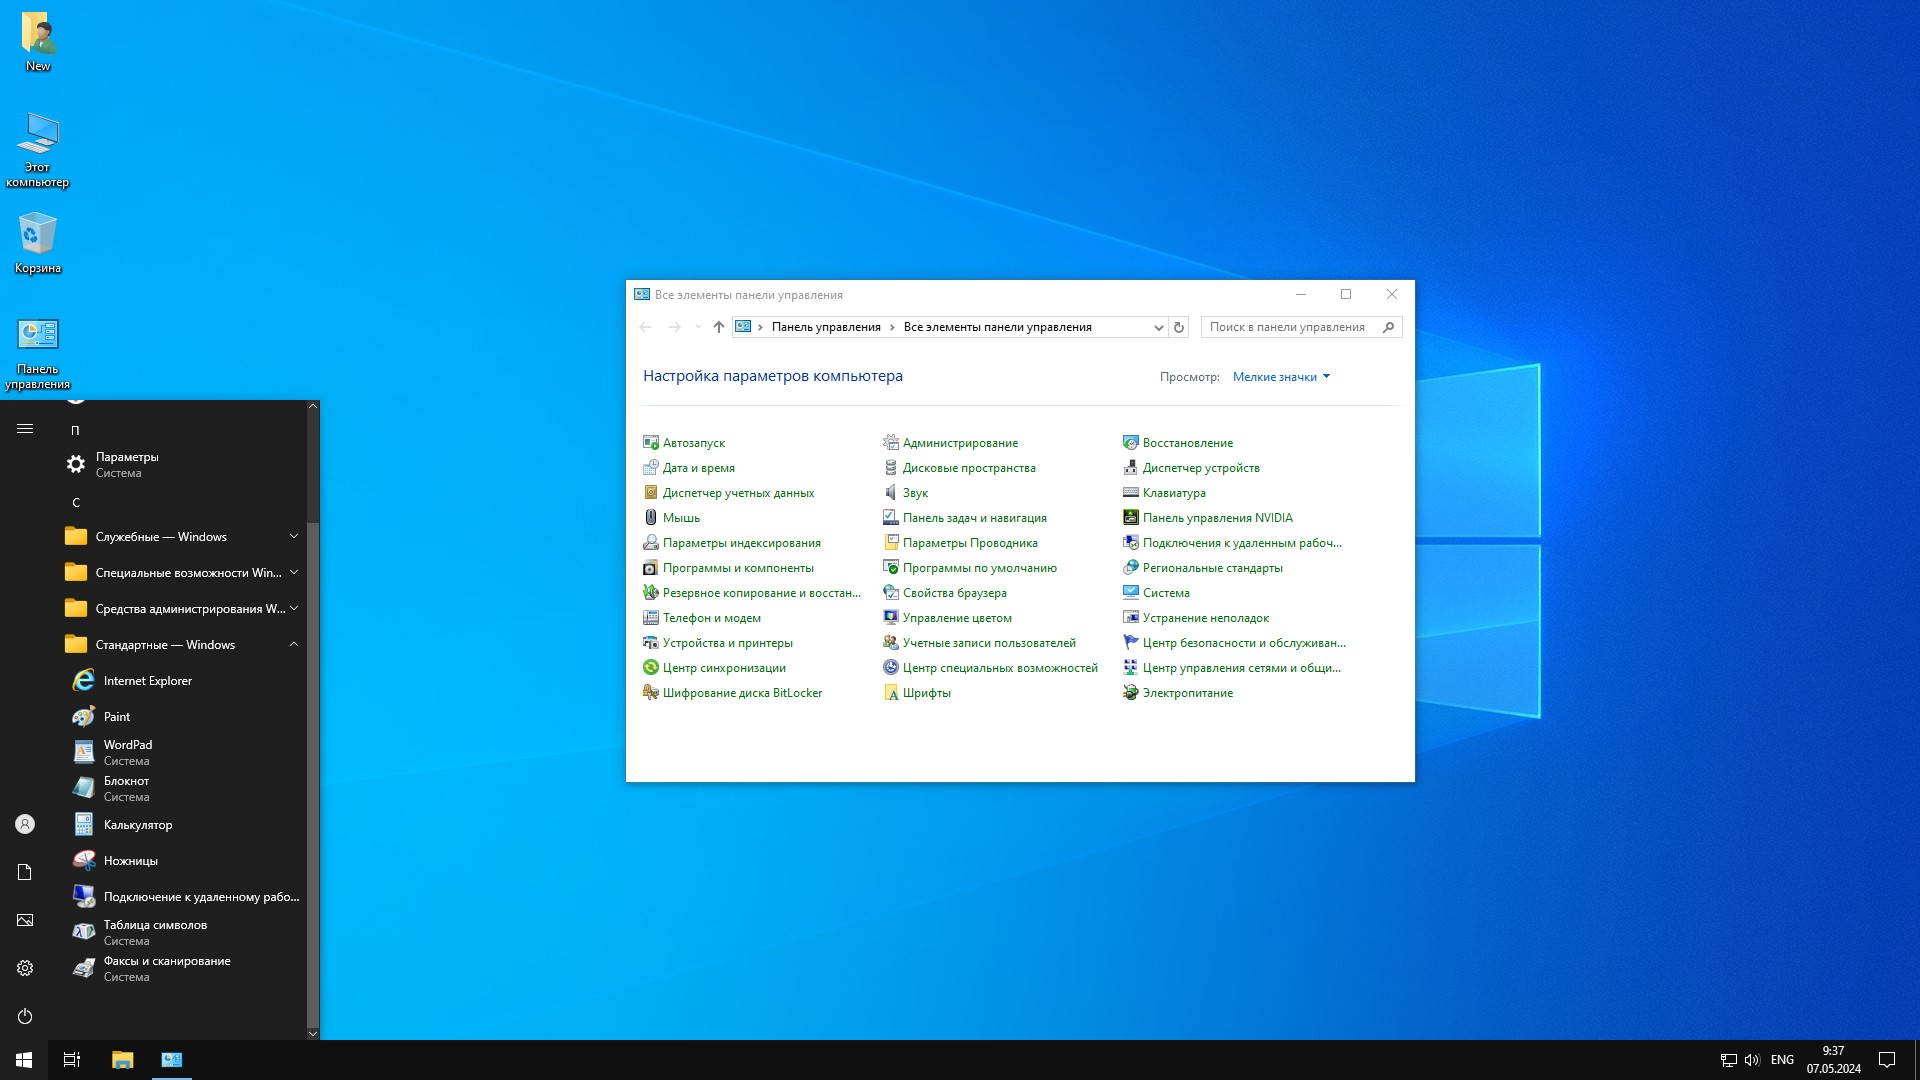Image resolution: width=1920 pixels, height=1080 pixels.
Task: Launch Ножницы snipping tool
Action: point(130,861)
